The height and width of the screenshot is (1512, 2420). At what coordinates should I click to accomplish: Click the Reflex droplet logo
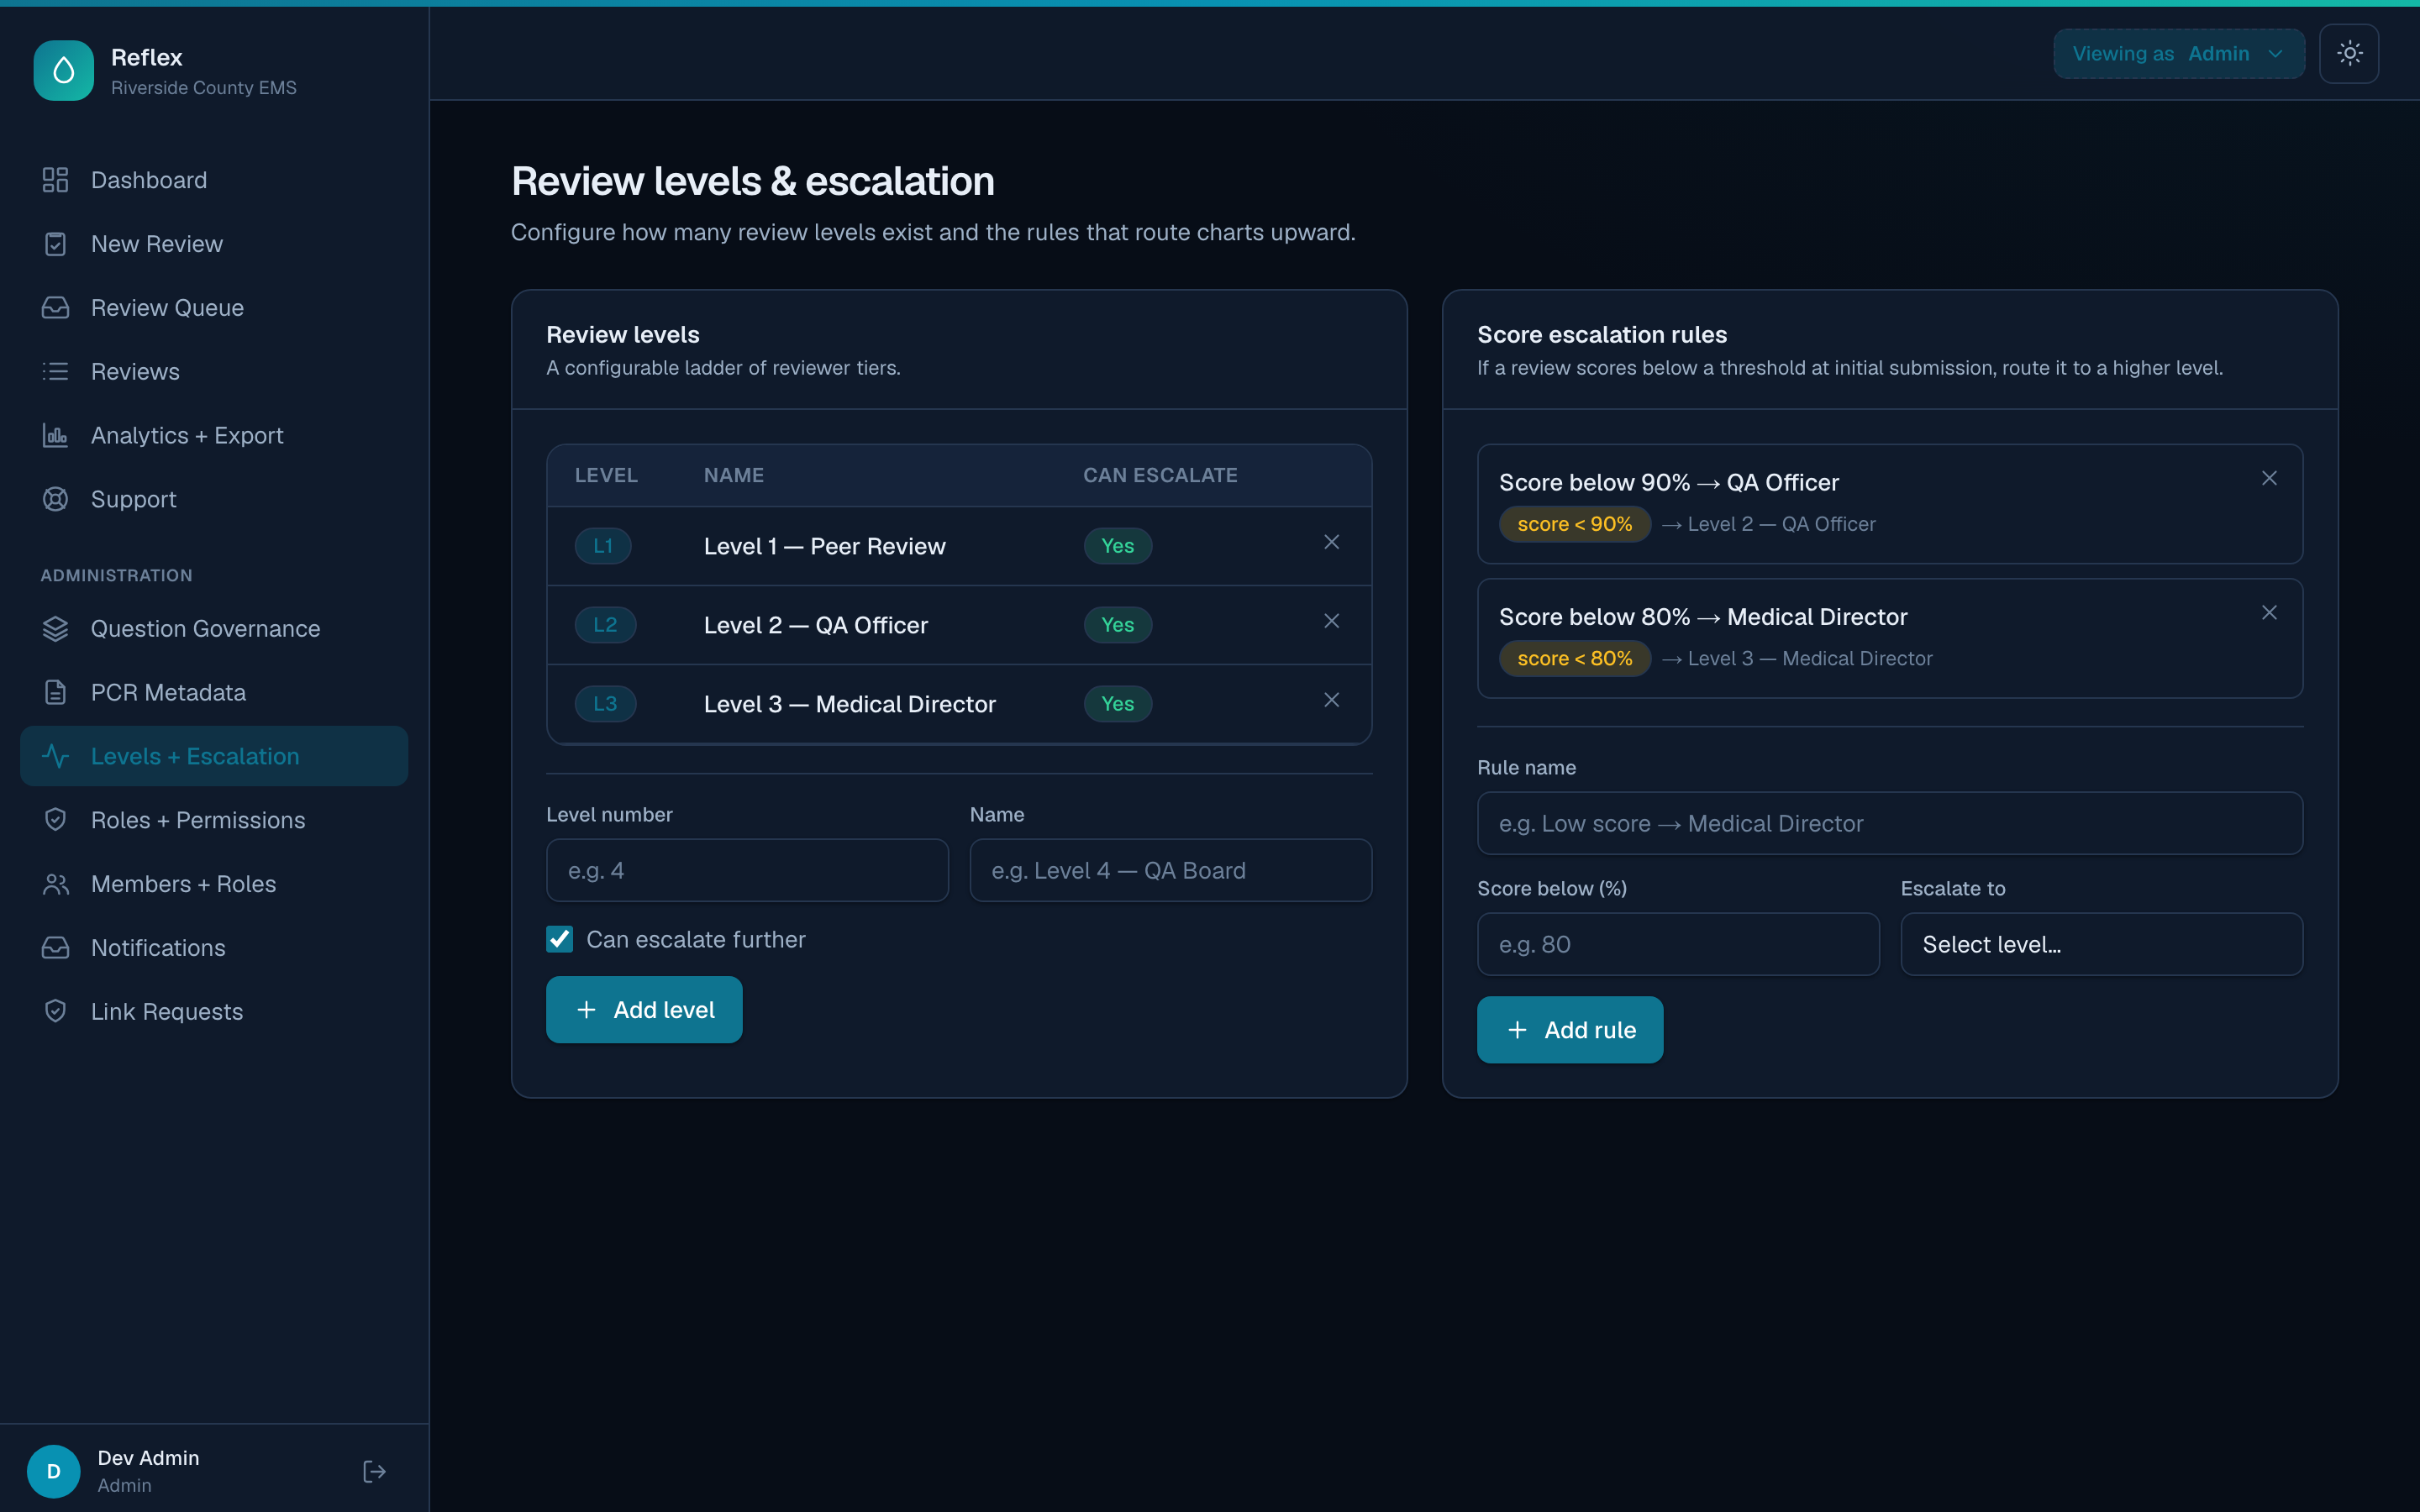63,71
